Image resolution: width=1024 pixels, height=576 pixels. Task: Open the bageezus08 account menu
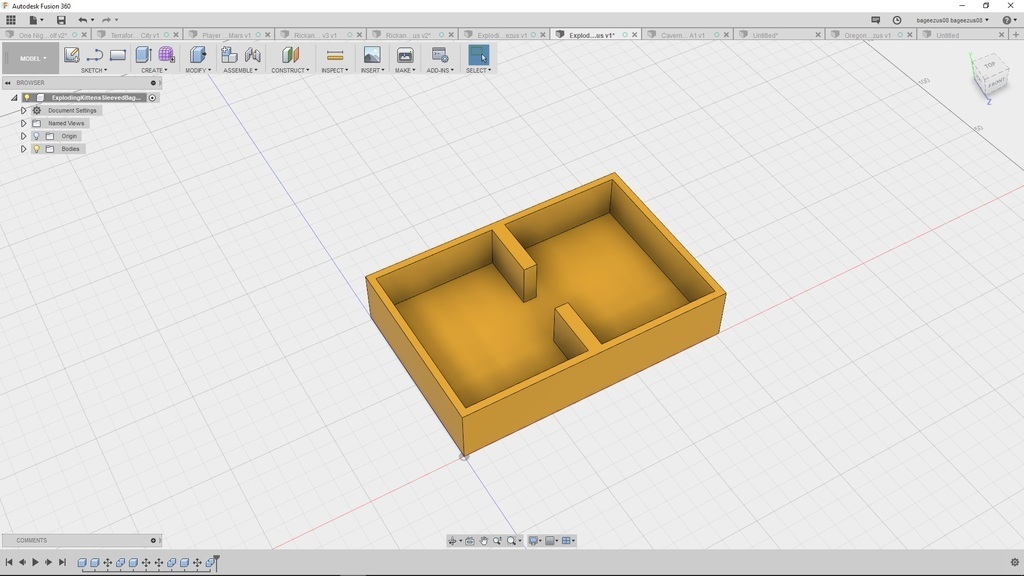(x=952, y=20)
